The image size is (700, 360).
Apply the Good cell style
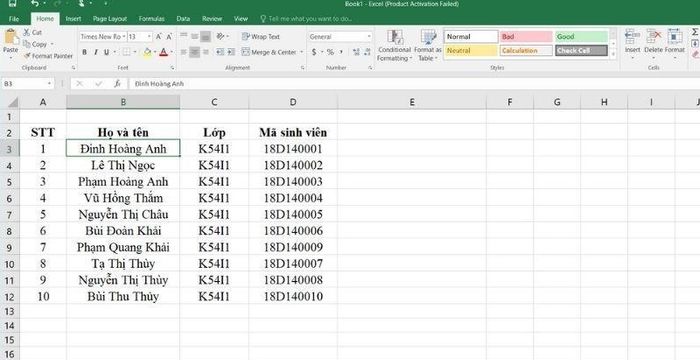(x=581, y=37)
